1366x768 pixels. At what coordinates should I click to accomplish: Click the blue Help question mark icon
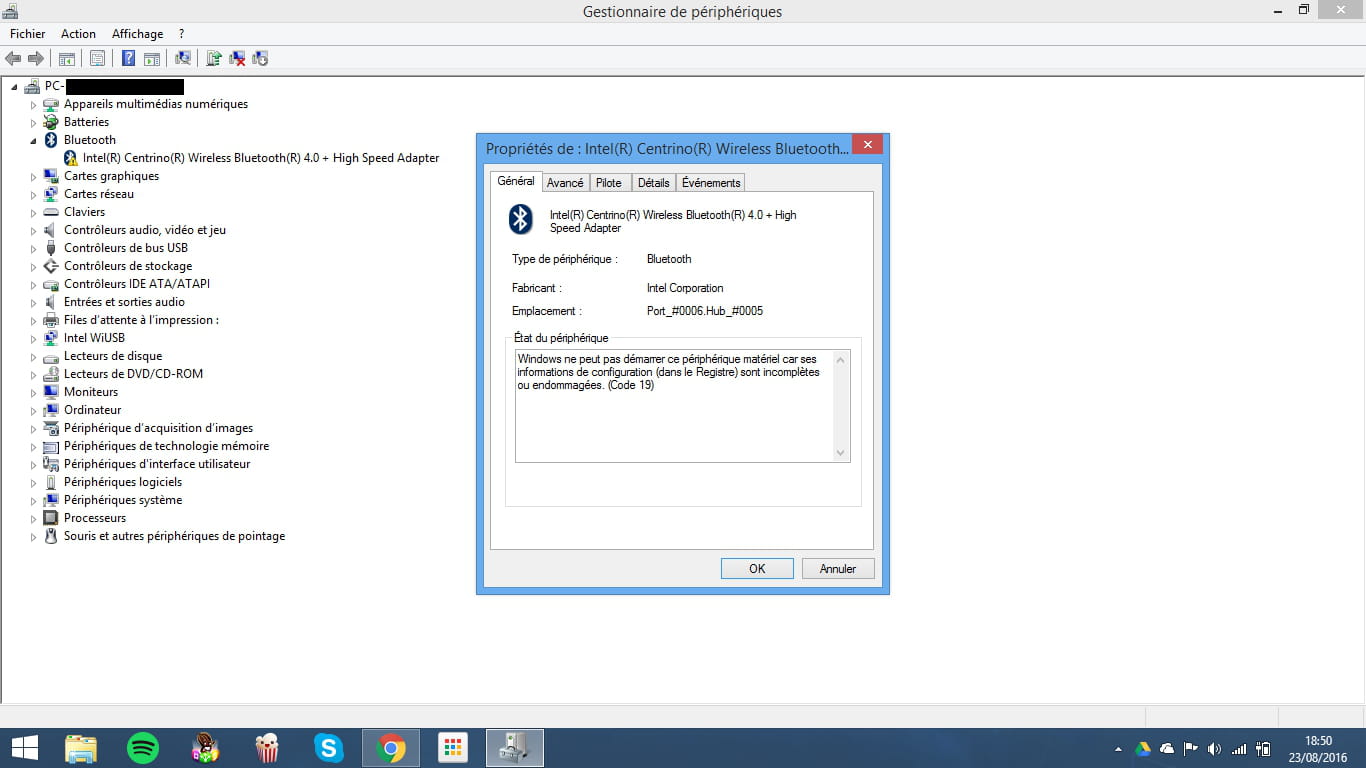coord(128,59)
